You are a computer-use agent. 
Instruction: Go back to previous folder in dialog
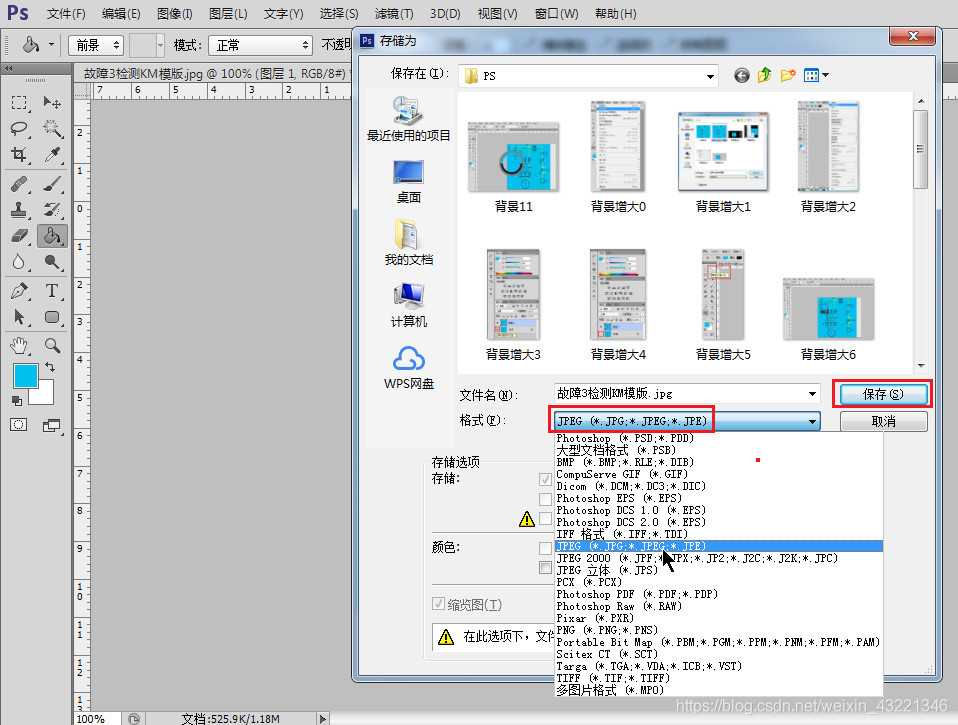coord(742,75)
